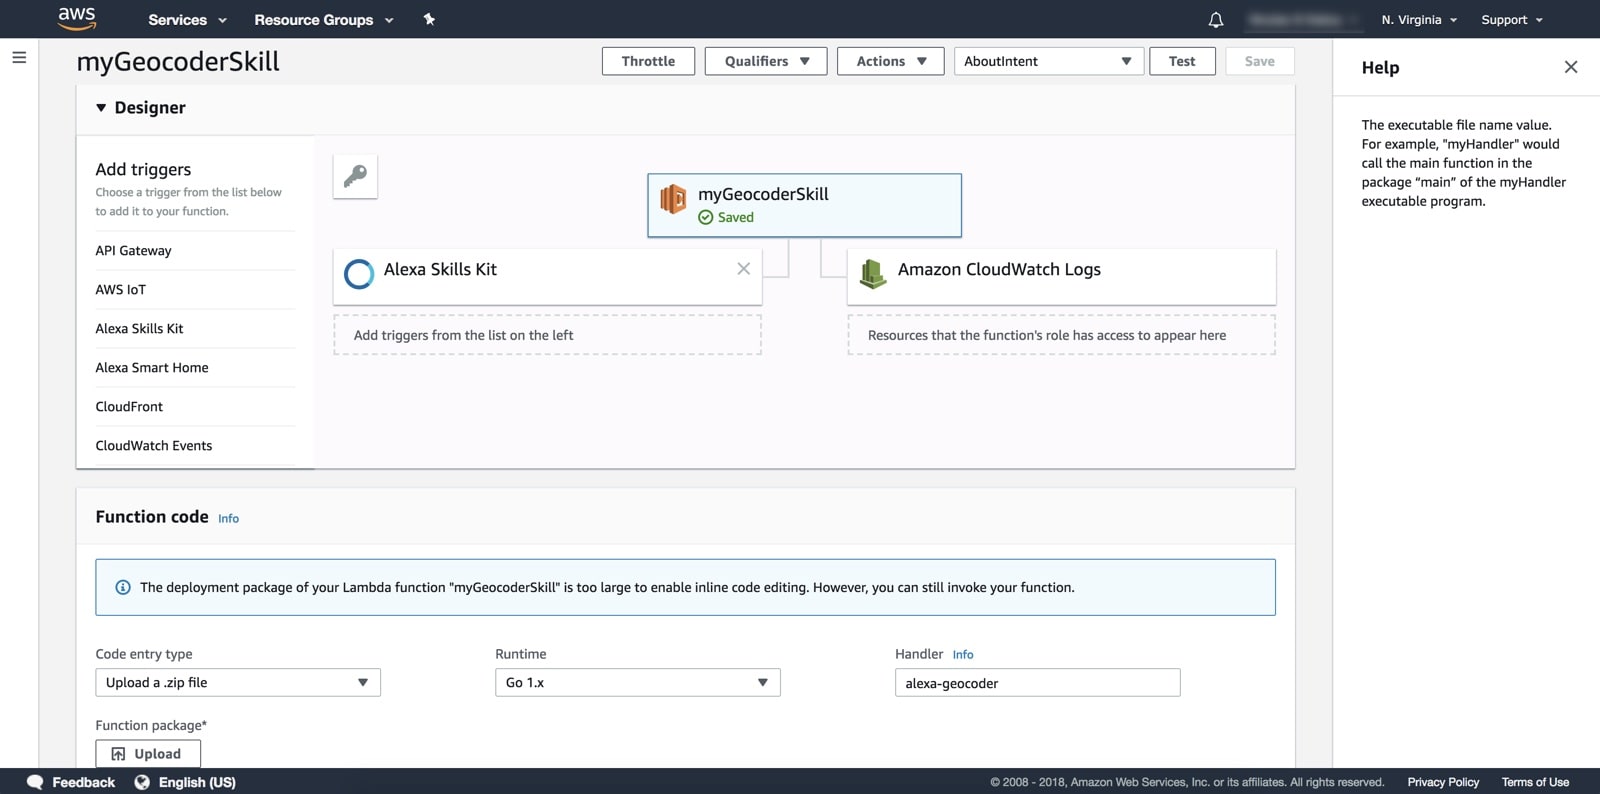This screenshot has width=1600, height=794.
Task: Open Privacy Policy link
Action: (x=1443, y=782)
